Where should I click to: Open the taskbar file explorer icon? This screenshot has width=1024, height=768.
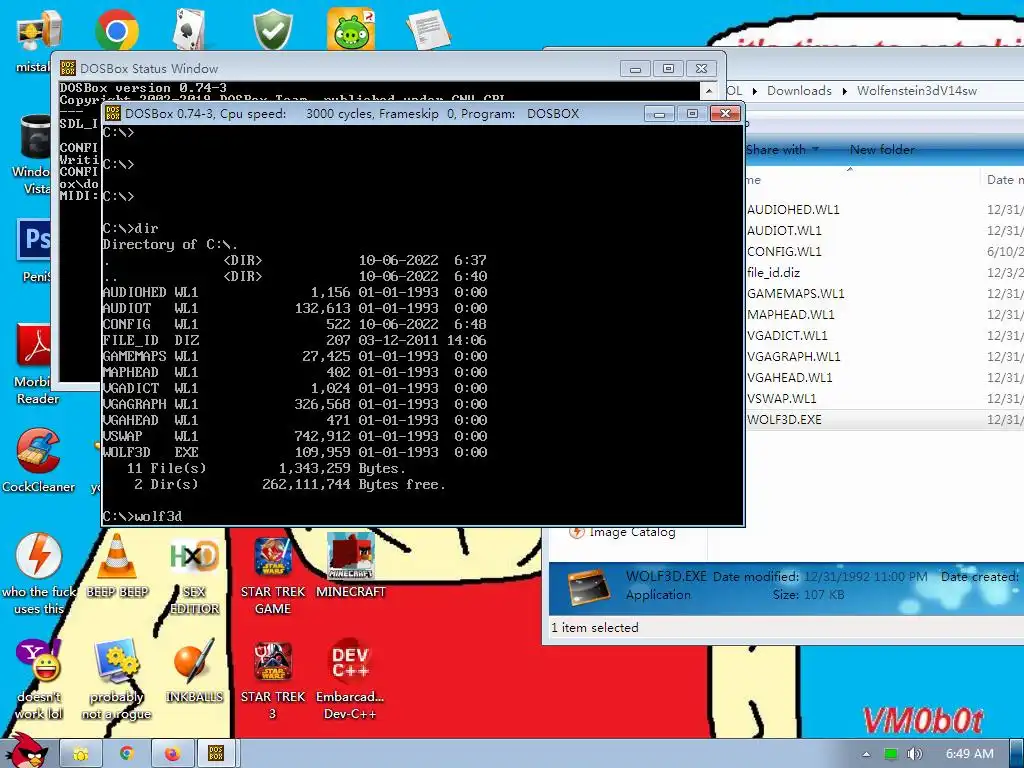pos(81,754)
